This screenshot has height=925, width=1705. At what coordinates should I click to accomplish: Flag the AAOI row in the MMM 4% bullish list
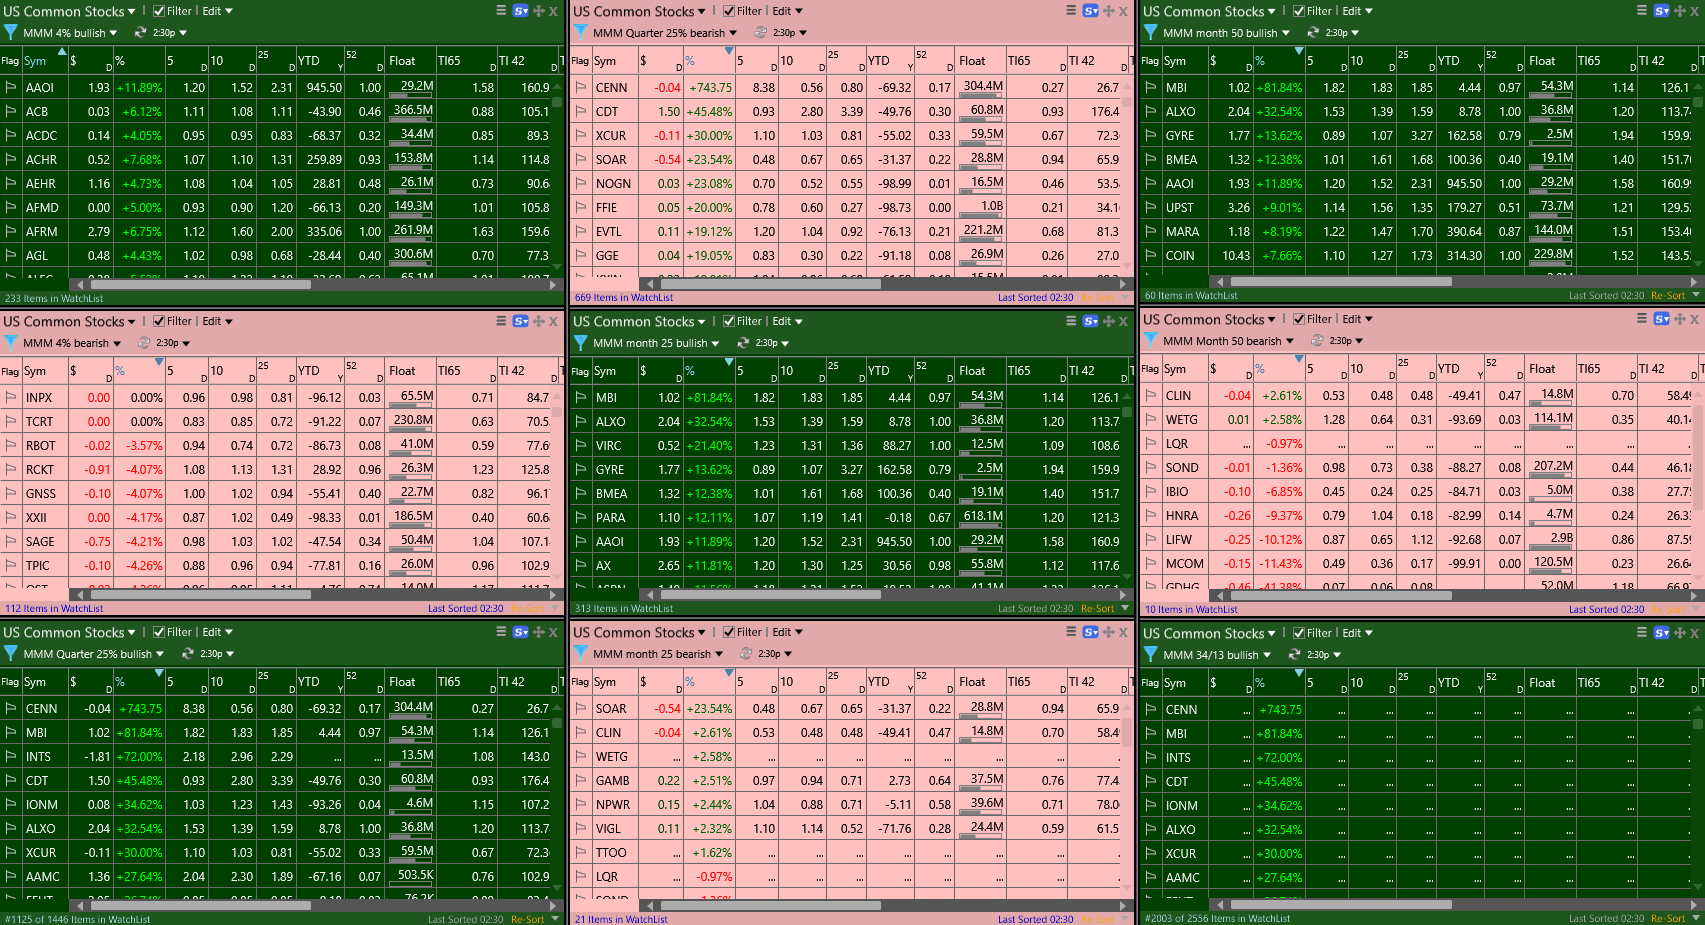click(11, 88)
